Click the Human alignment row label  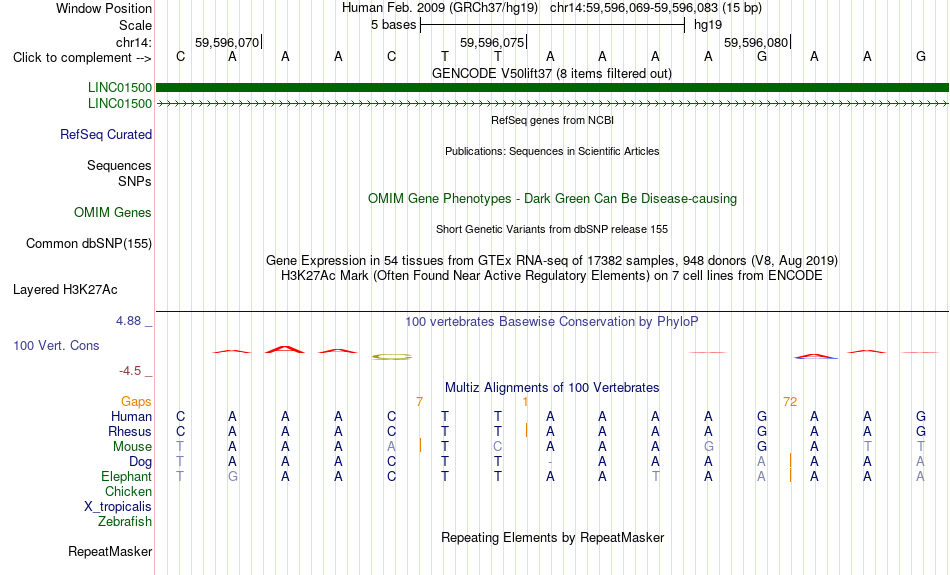[x=131, y=416]
